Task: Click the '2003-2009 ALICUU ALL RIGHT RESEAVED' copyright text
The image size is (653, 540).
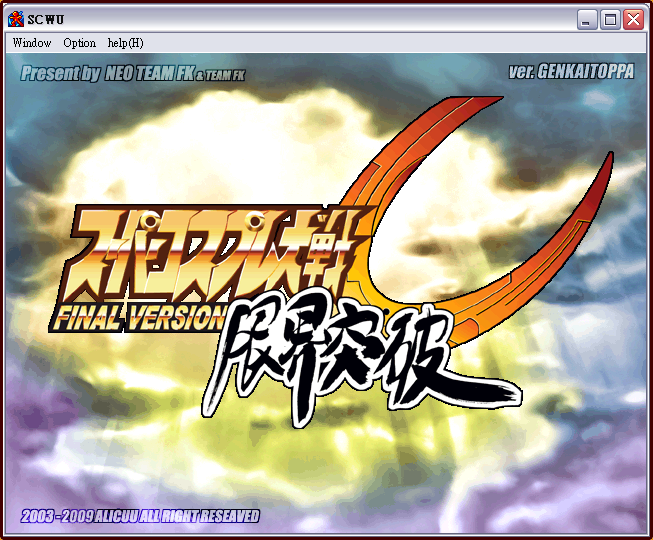Action: point(140,516)
